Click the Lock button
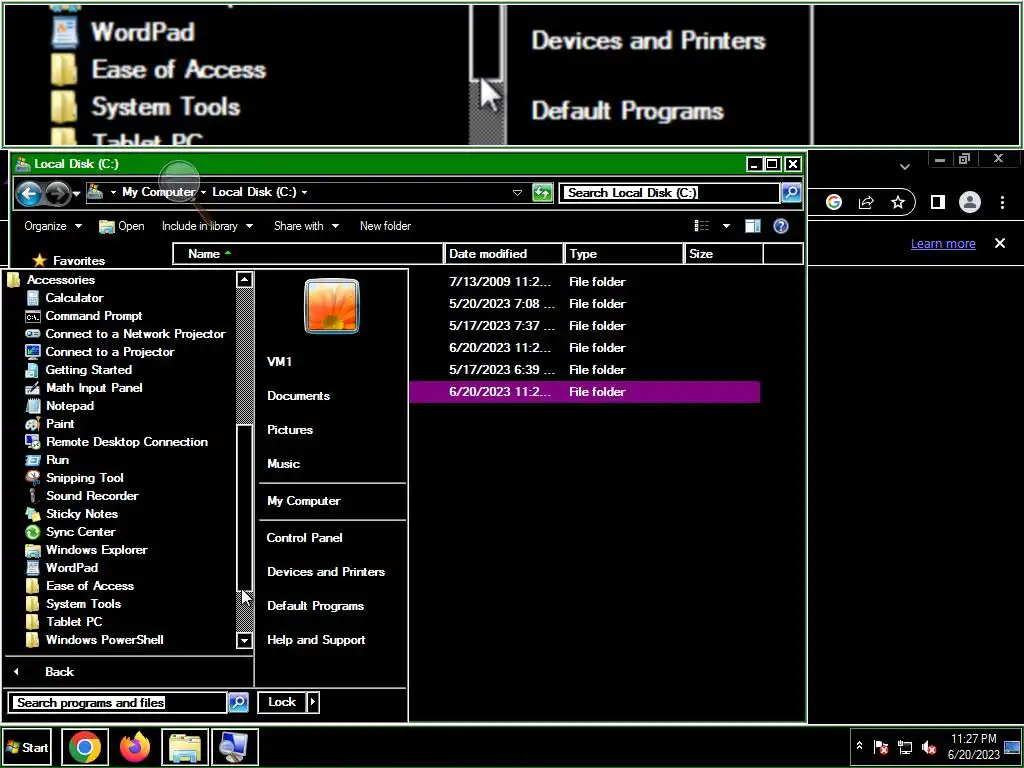Viewport: 1024px width, 768px height. coord(282,702)
